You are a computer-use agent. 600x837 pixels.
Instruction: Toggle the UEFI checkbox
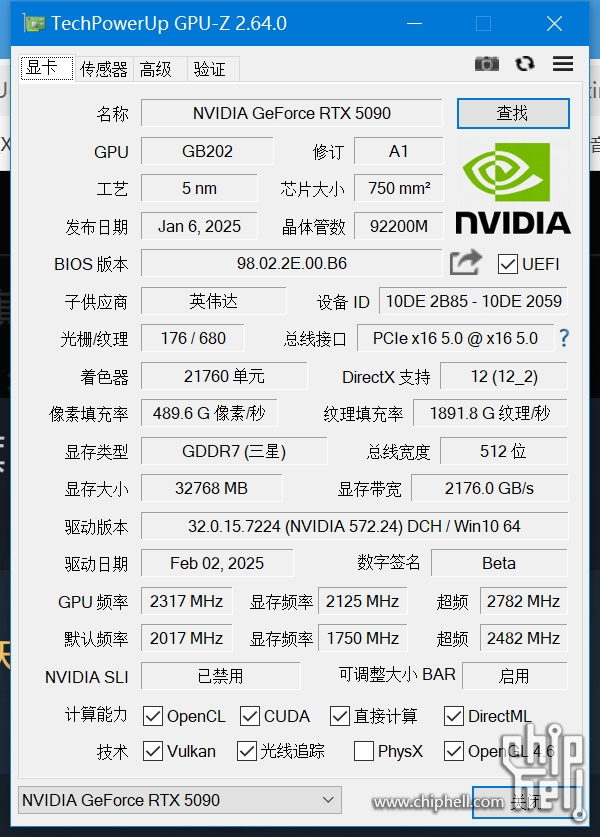pos(507,264)
